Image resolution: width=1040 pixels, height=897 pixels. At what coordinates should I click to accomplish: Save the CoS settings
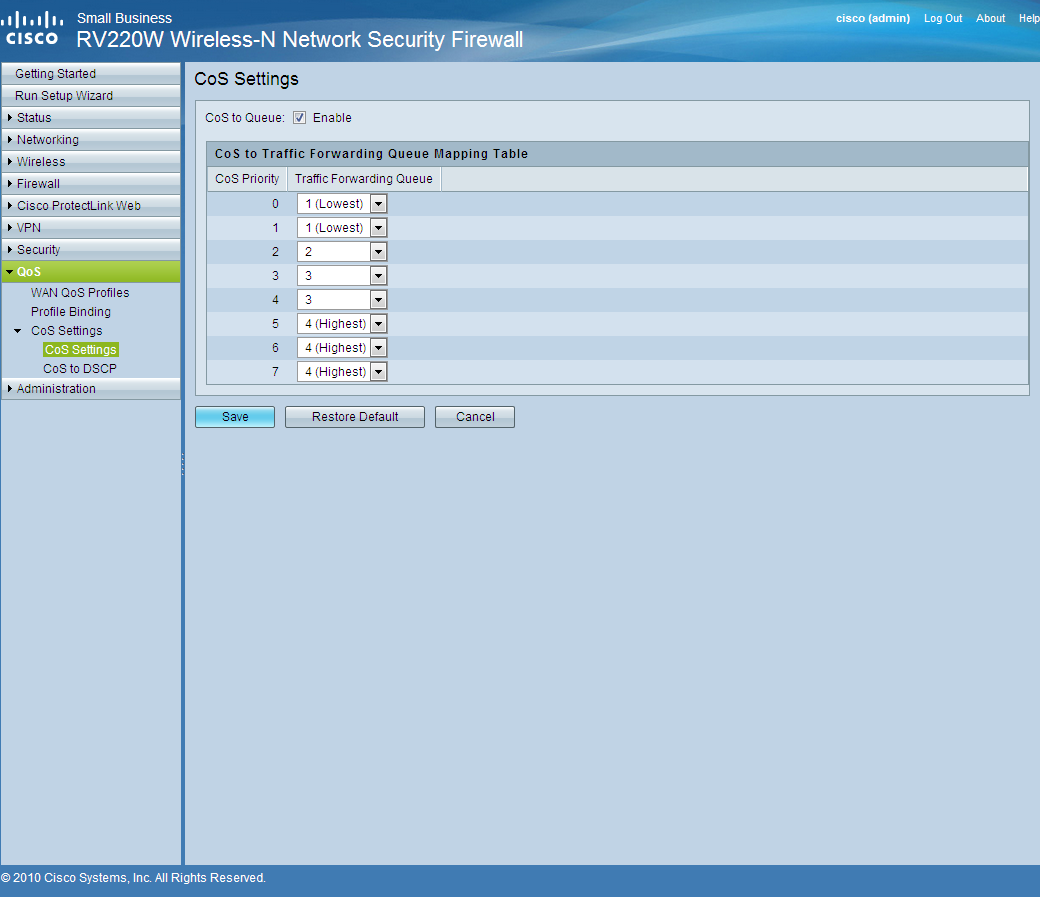pos(235,417)
